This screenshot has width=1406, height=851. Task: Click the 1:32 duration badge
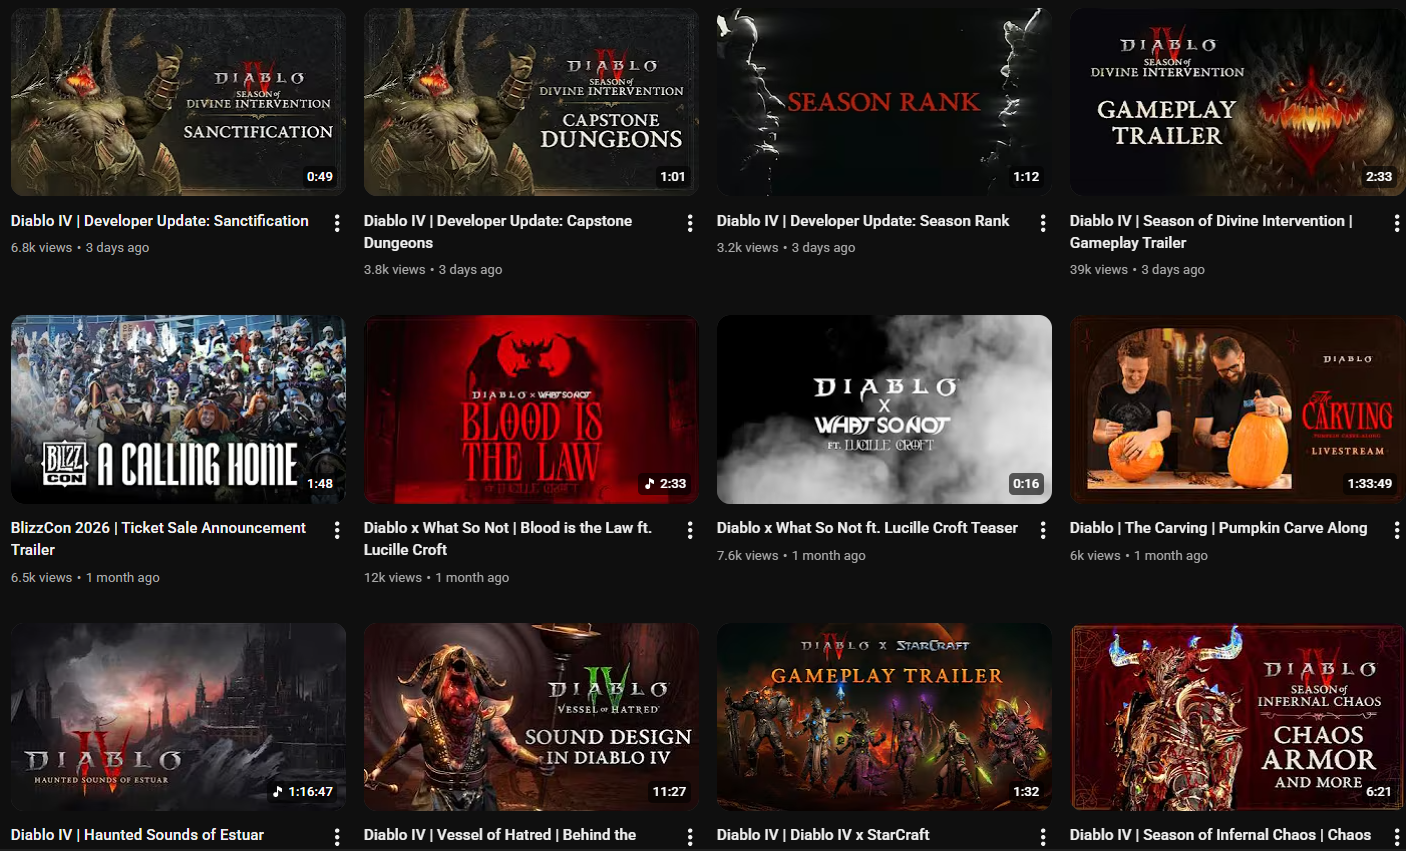point(1026,792)
